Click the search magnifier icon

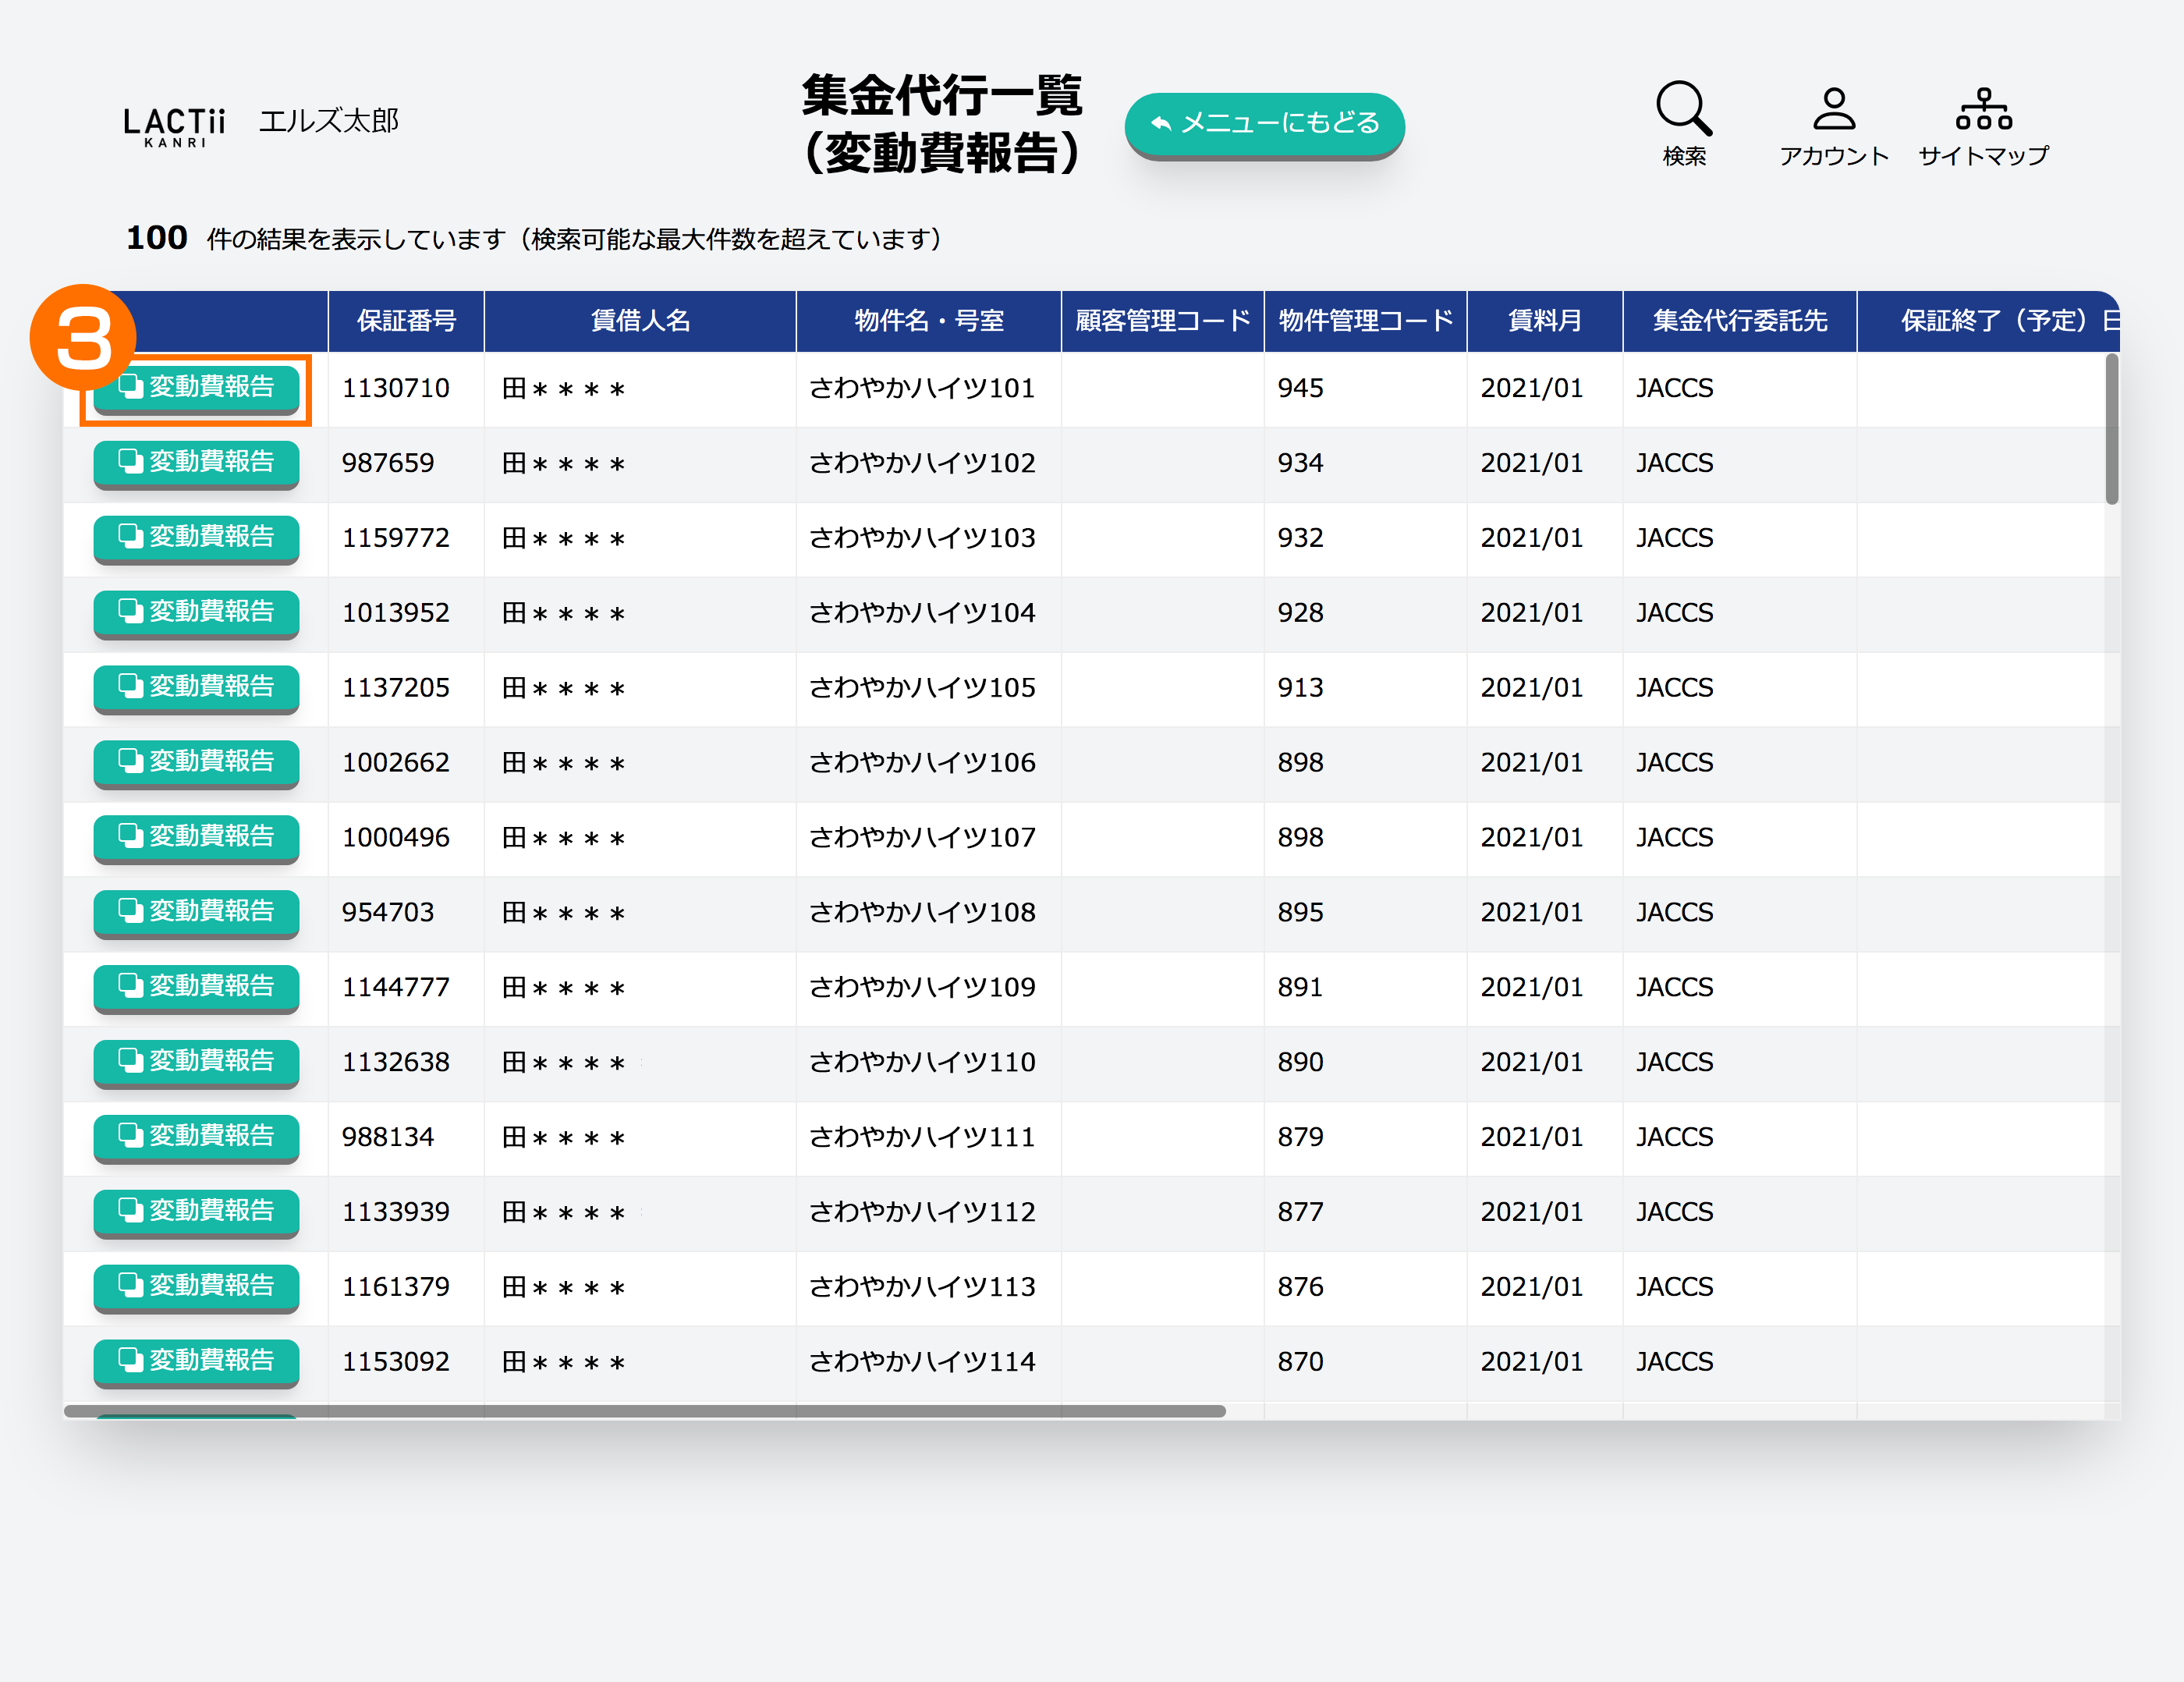[1683, 108]
